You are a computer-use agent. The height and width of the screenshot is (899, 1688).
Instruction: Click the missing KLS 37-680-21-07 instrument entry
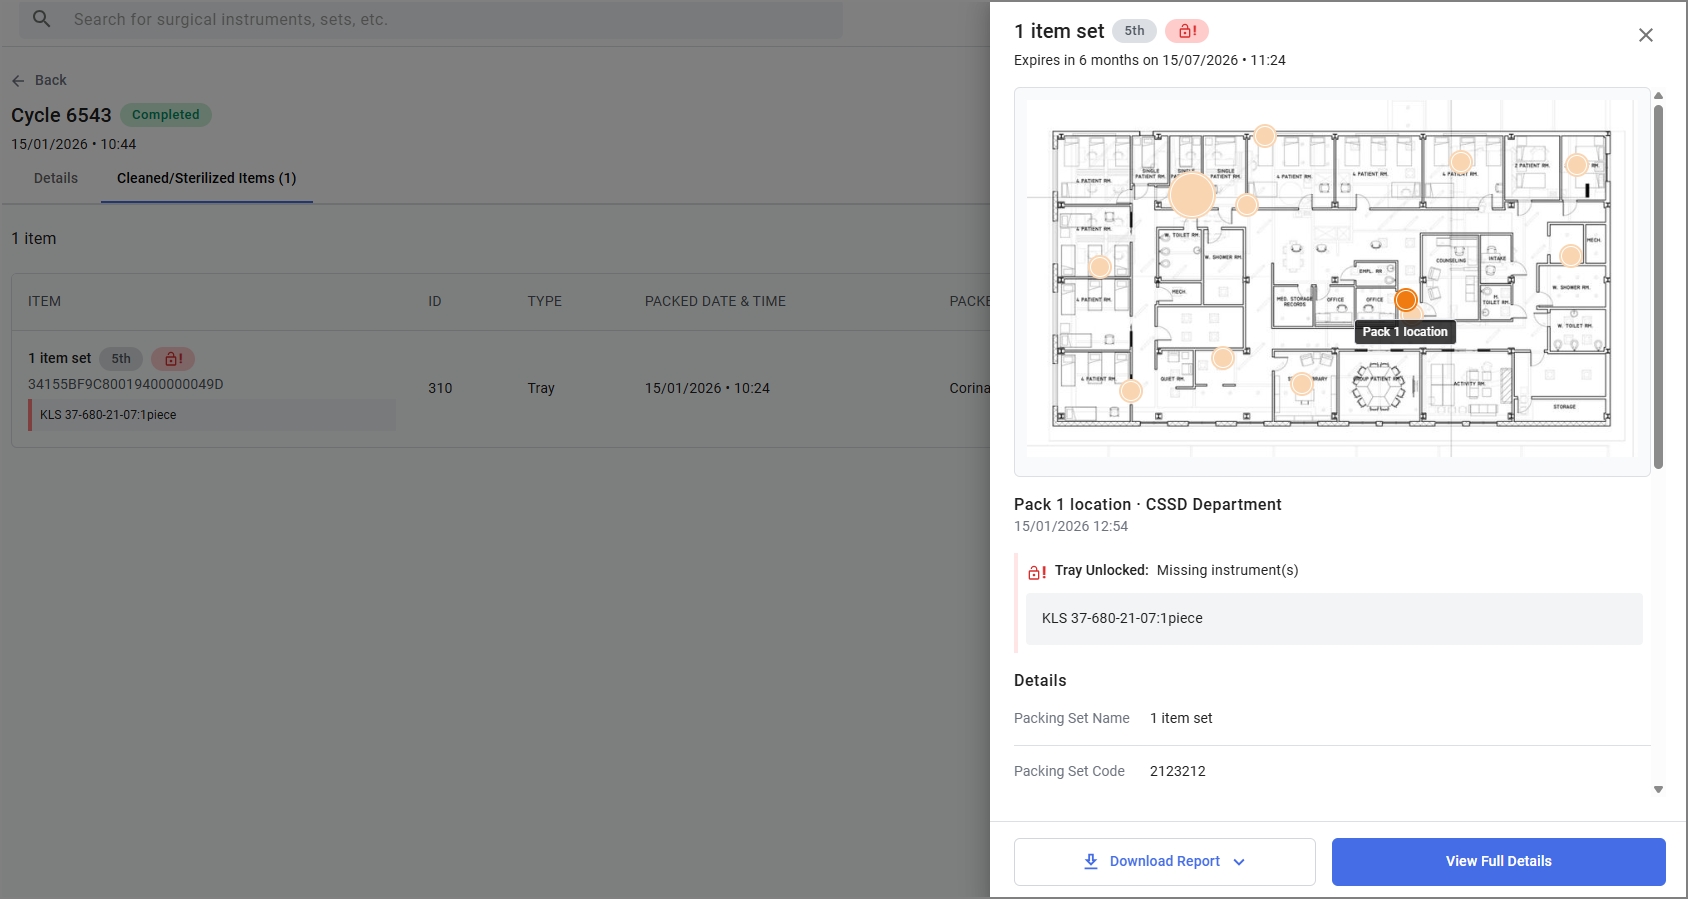click(1334, 618)
